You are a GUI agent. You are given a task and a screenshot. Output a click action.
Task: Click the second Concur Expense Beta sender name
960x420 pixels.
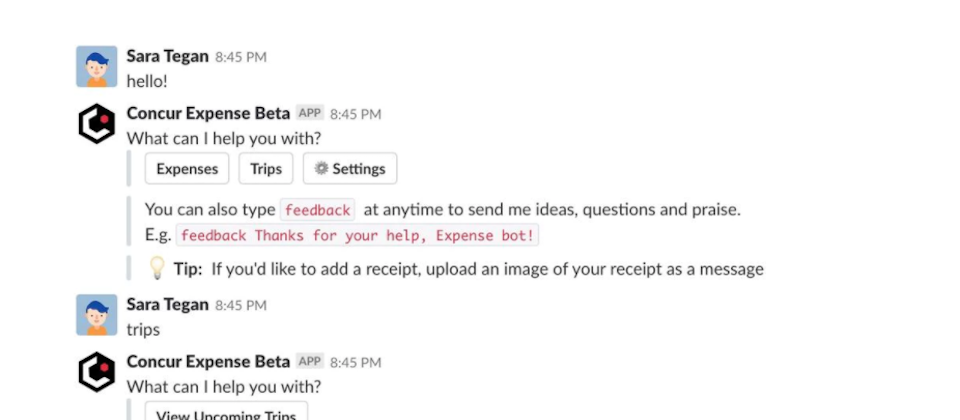(x=208, y=361)
